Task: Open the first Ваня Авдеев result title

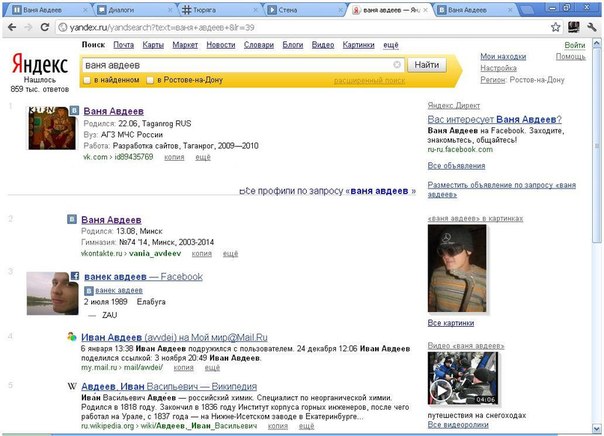Action: click(x=114, y=111)
